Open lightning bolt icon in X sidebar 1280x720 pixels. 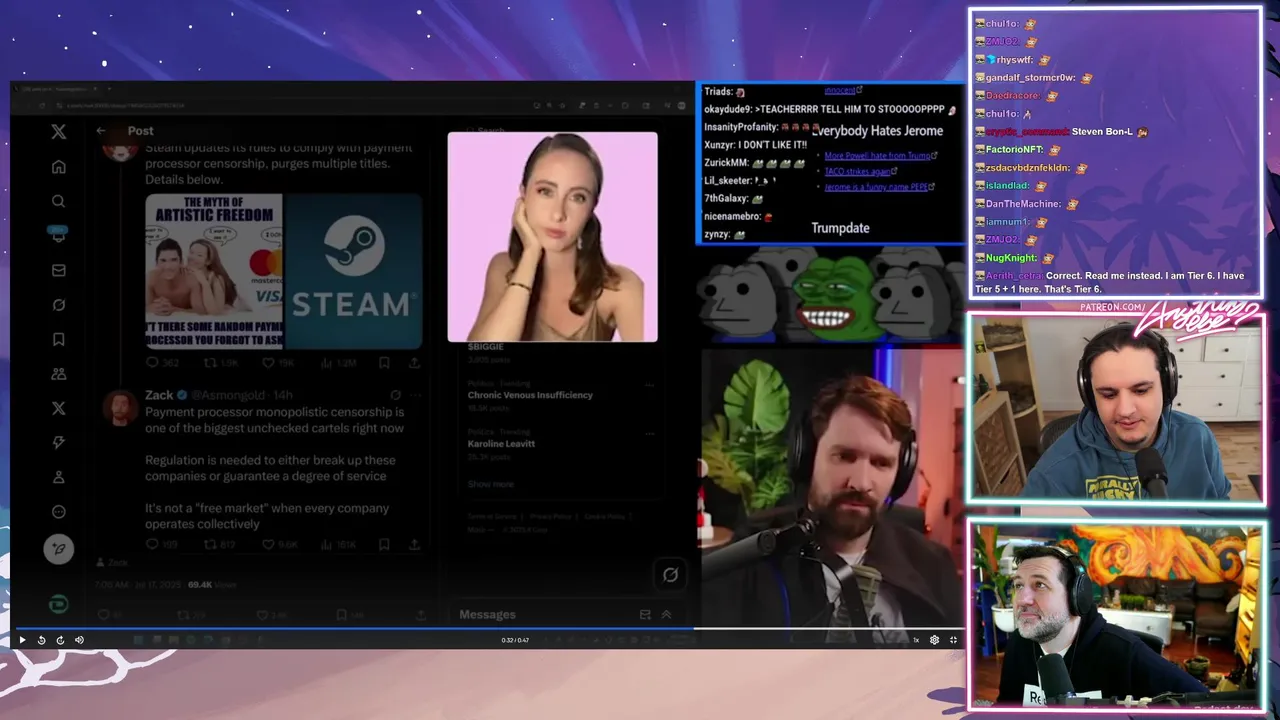[x=59, y=443]
